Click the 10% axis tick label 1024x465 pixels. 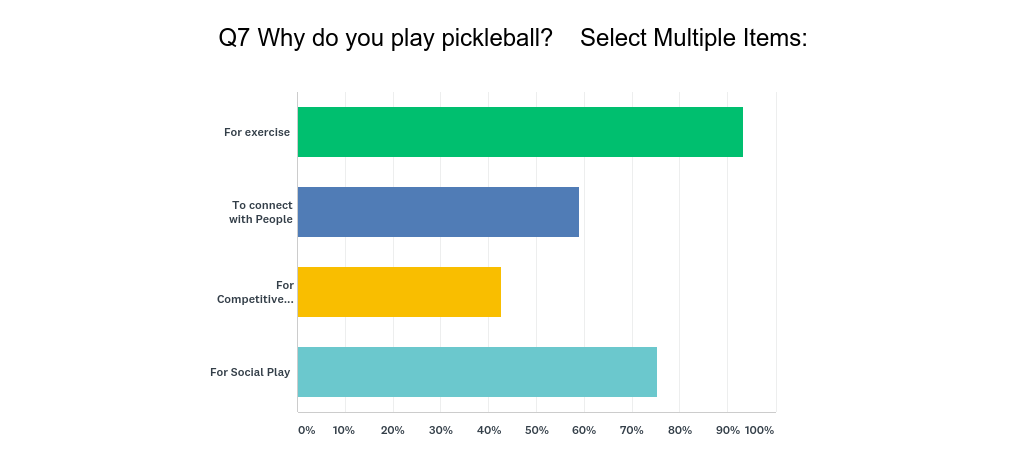coord(344,430)
